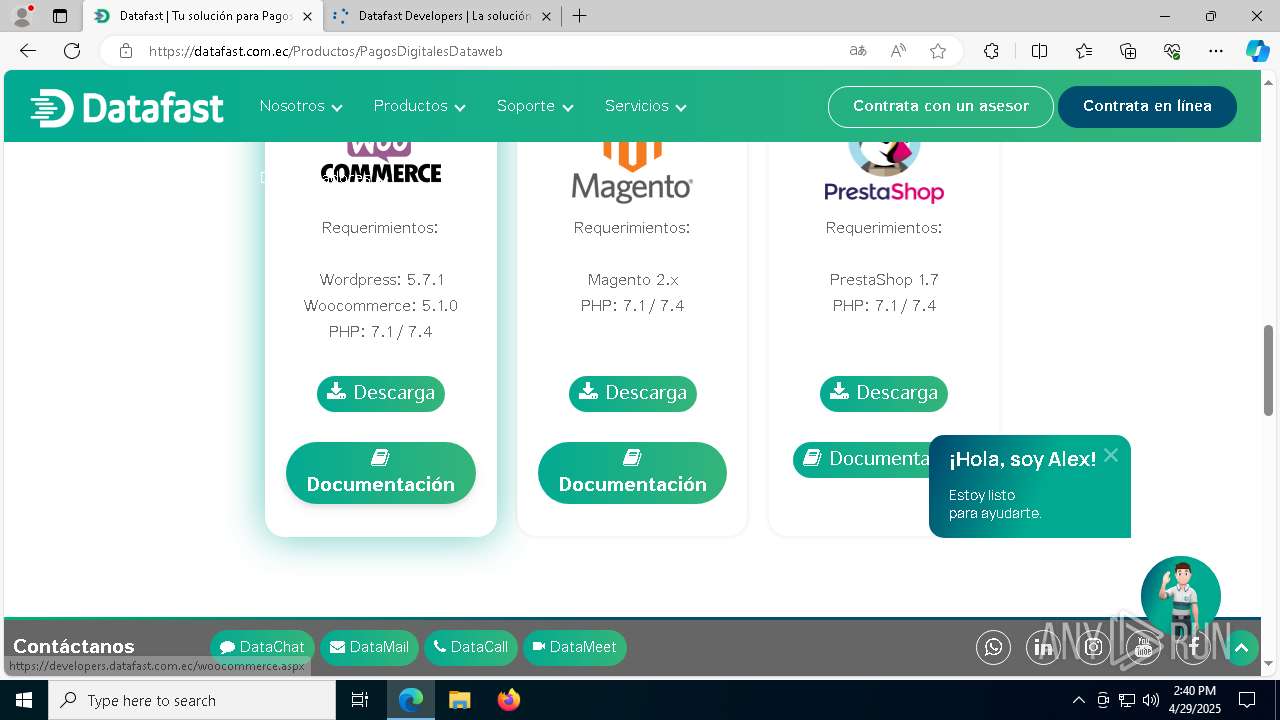Download the Magento plugin
Image resolution: width=1280 pixels, height=720 pixels.
click(632, 393)
